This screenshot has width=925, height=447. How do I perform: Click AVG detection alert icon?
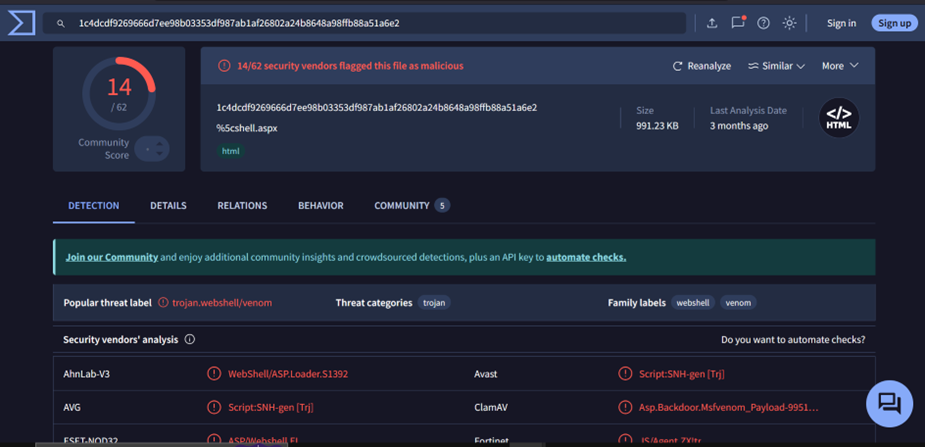pyautogui.click(x=214, y=407)
